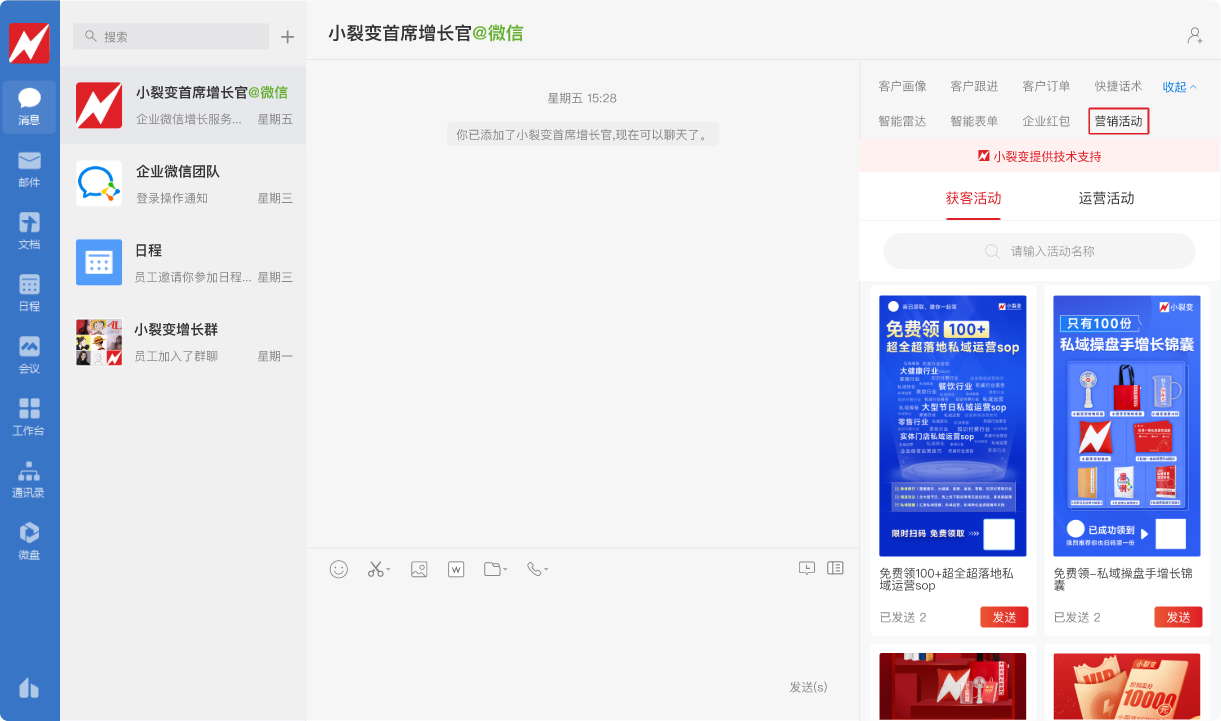1221x721 pixels.
Task: Click the 小裂变增长群 group avatar
Action: click(99, 342)
